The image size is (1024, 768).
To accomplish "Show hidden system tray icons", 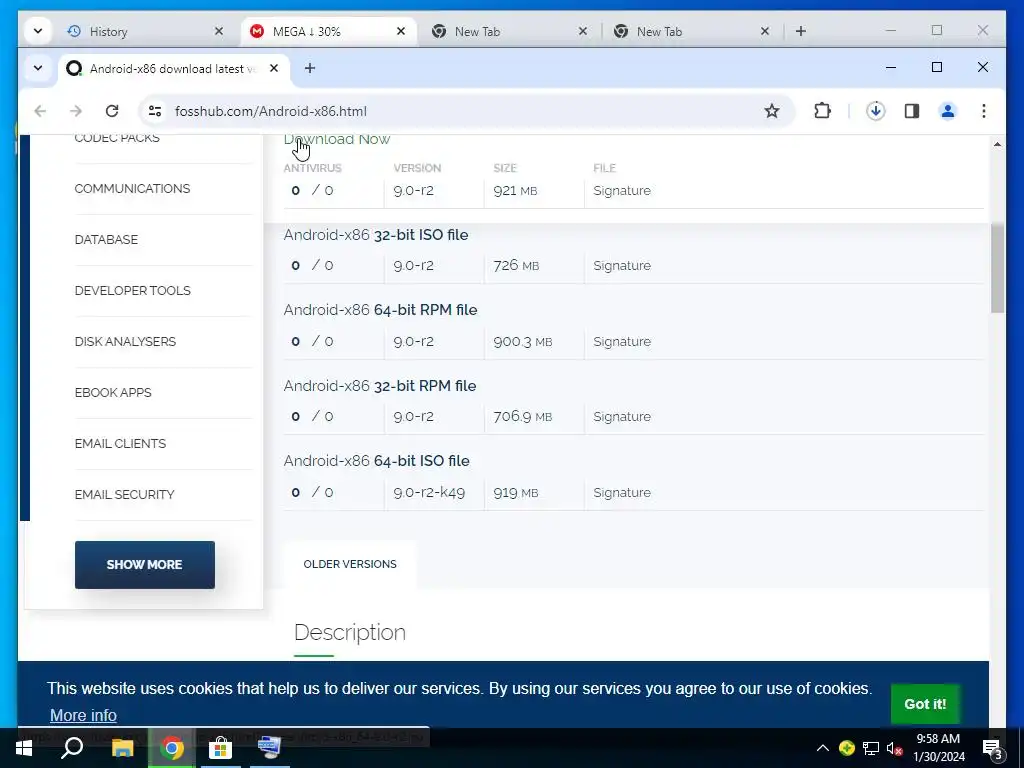I will point(823,748).
